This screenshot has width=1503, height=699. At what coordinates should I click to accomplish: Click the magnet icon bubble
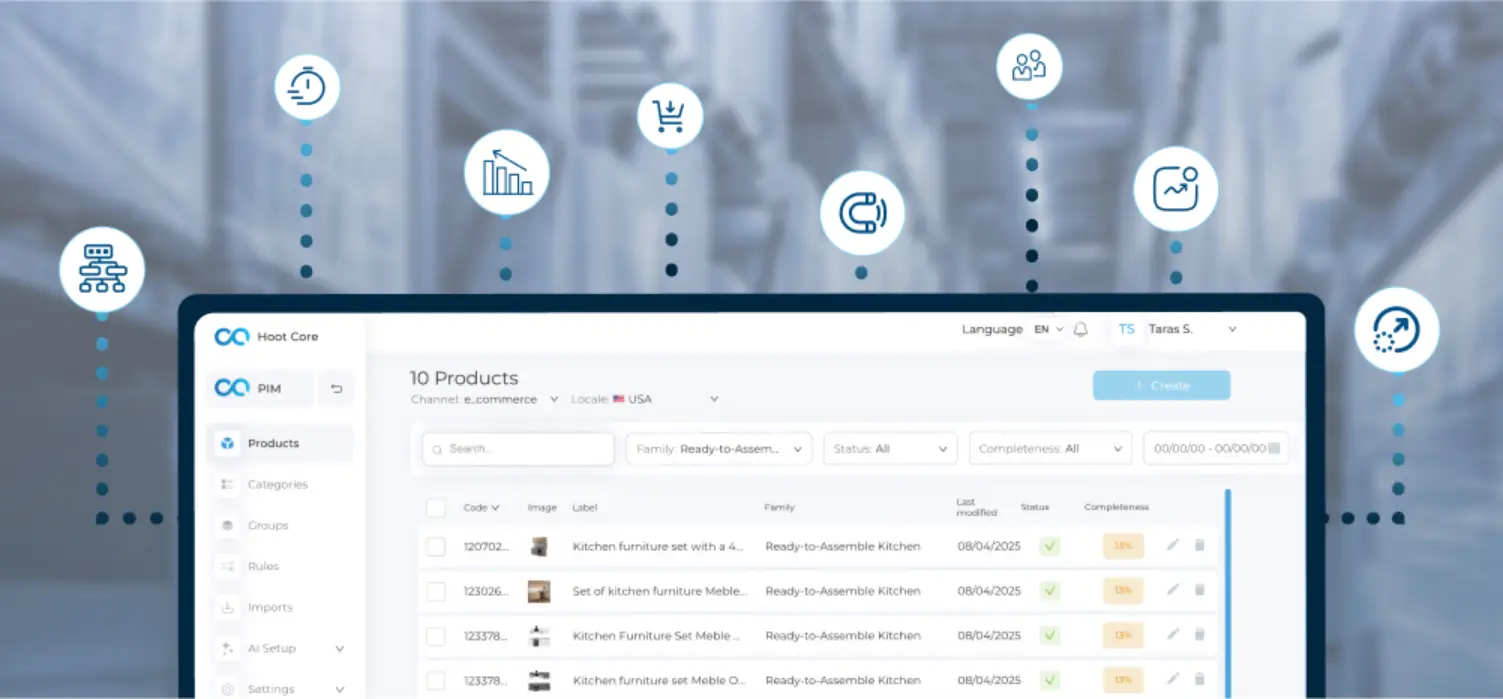pyautogui.click(x=862, y=214)
